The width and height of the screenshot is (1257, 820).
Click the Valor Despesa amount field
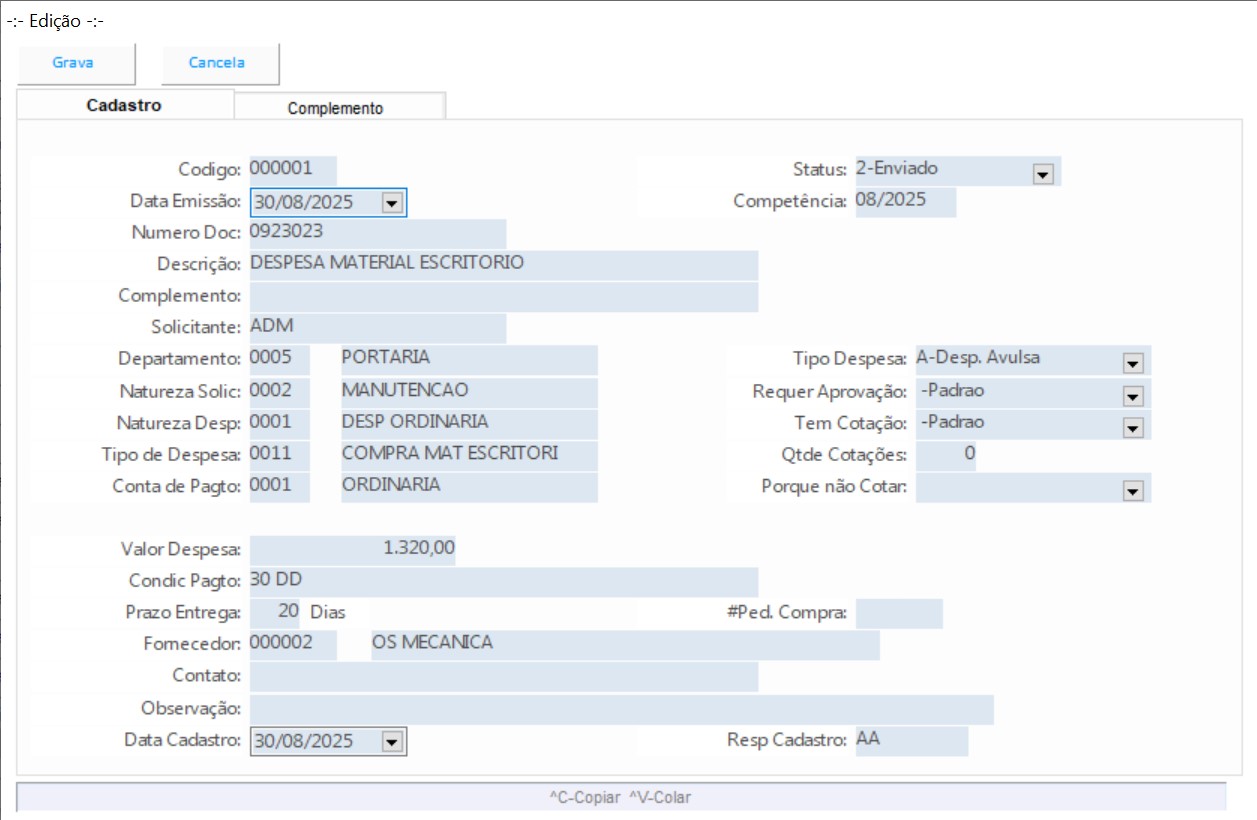(x=352, y=549)
